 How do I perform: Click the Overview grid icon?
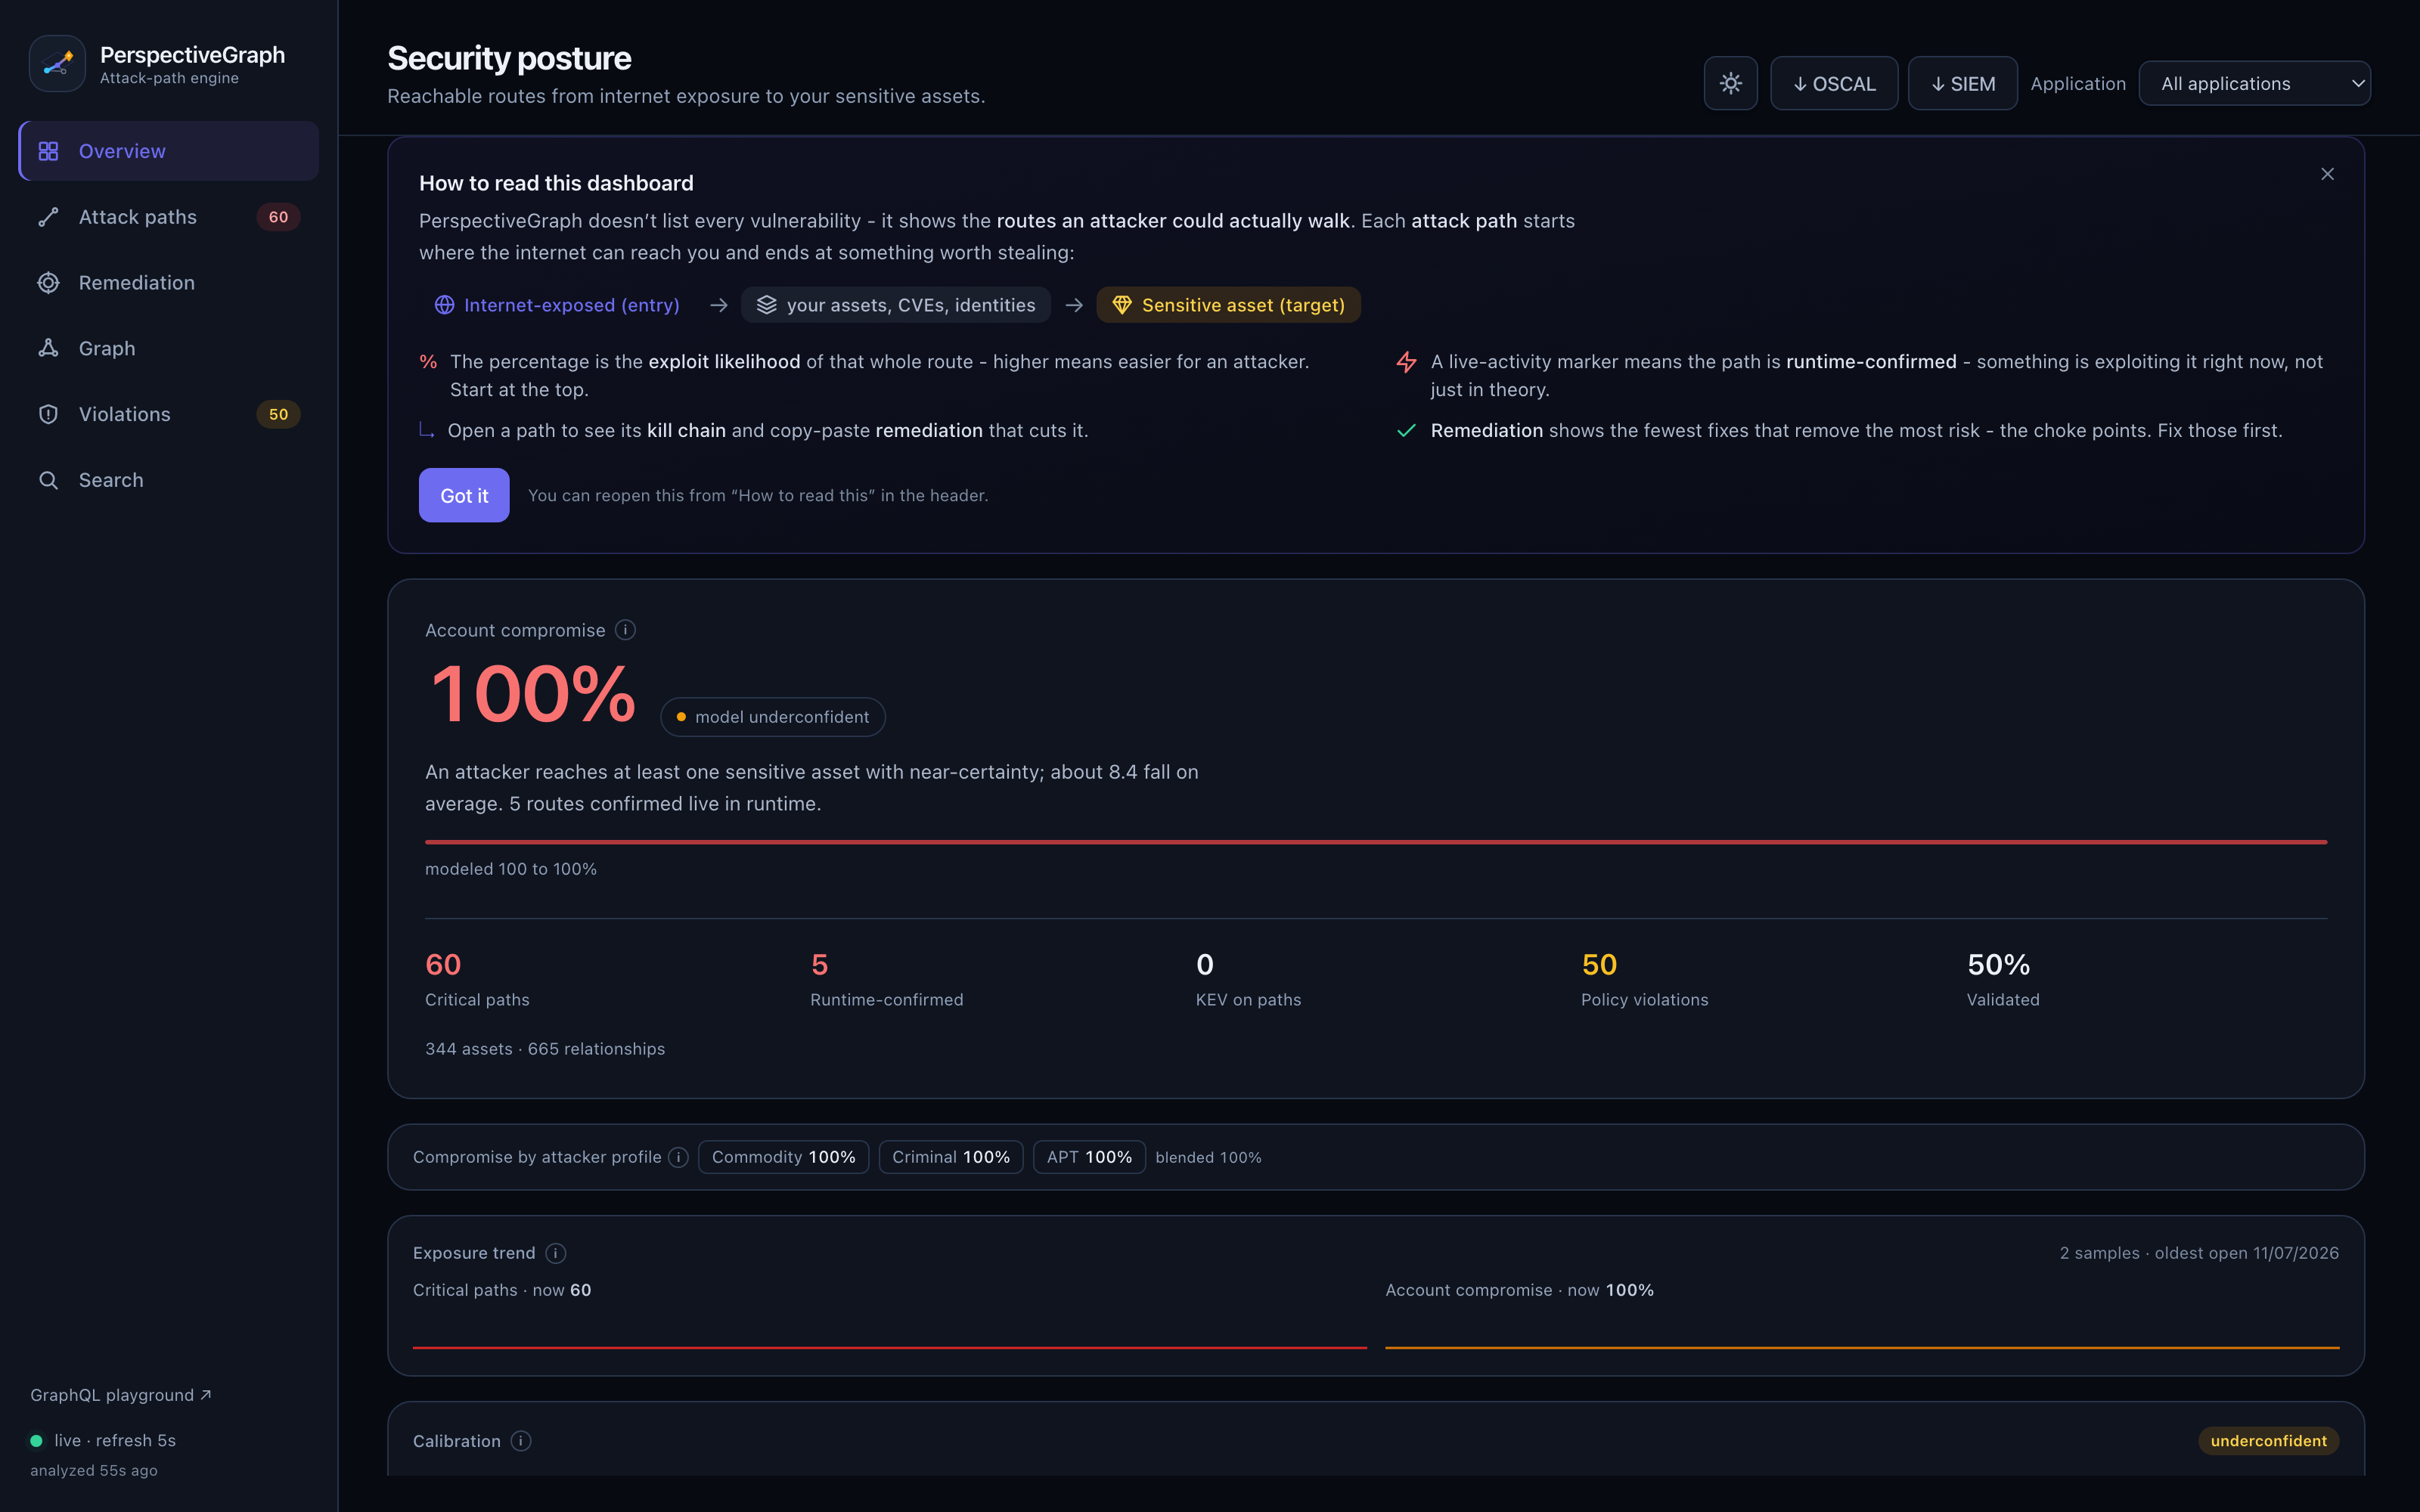coord(48,151)
